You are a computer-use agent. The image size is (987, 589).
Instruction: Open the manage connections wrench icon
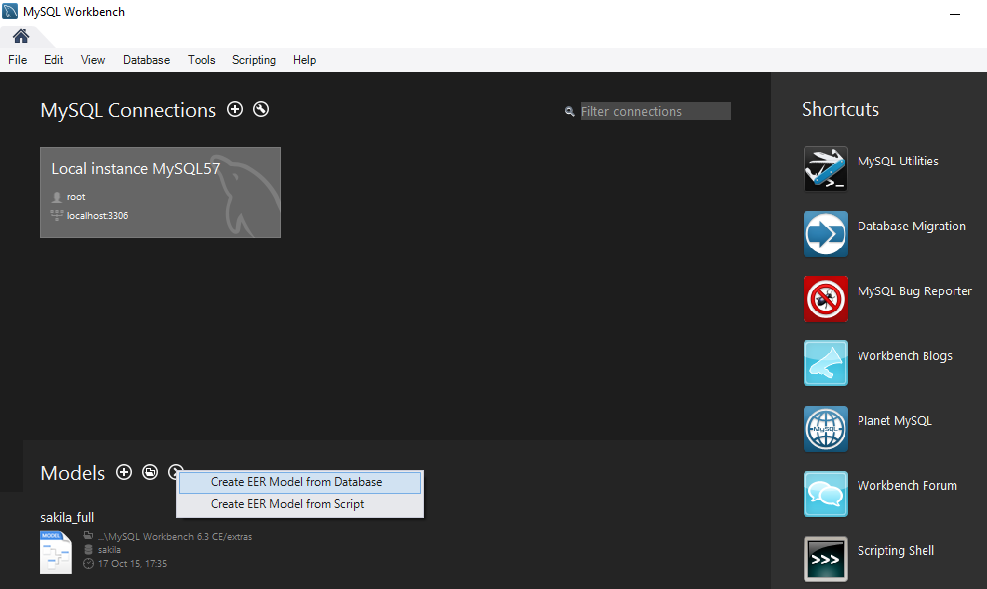point(261,109)
